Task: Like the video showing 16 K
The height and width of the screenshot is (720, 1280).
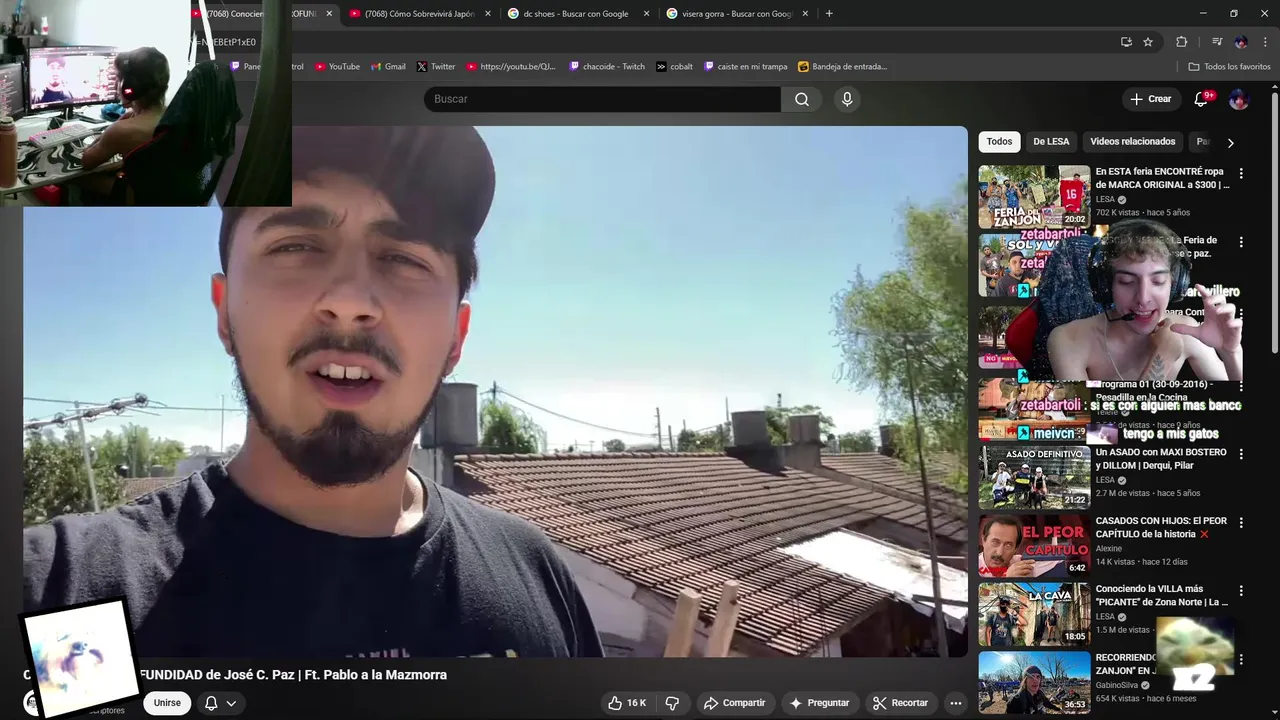Action: (627, 703)
